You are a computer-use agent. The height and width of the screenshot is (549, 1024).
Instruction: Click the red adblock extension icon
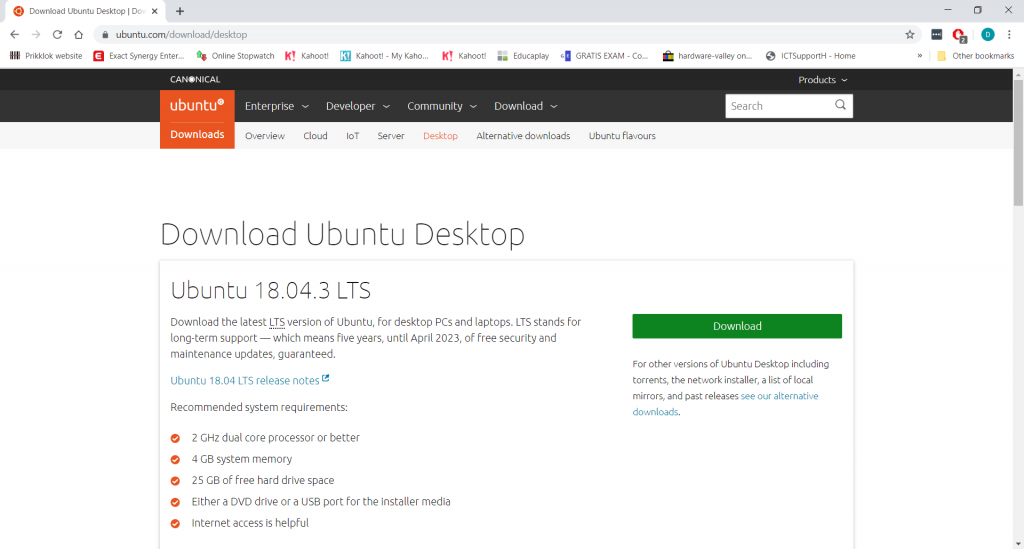(959, 35)
